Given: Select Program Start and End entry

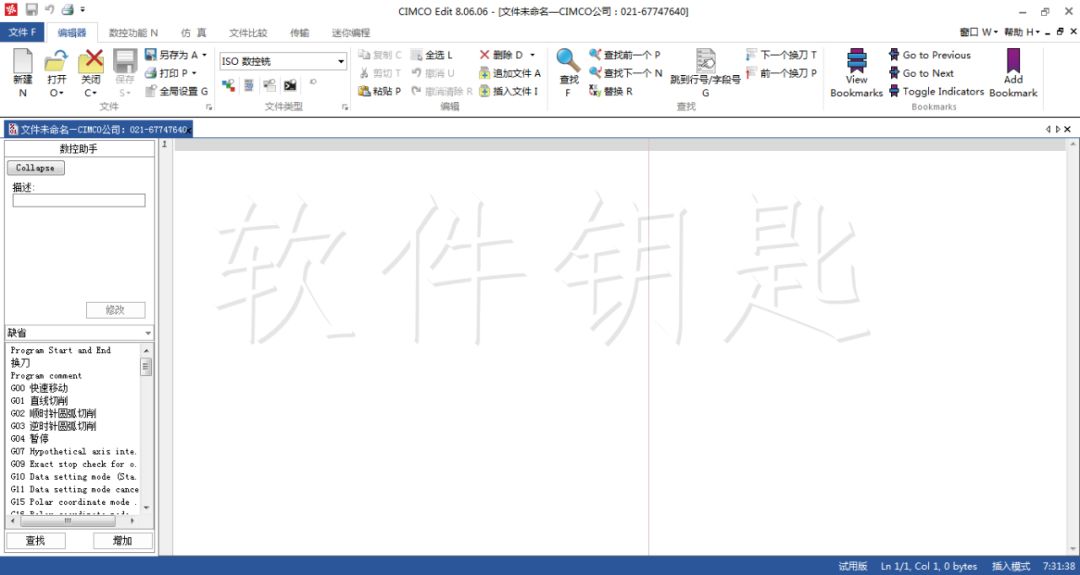Looking at the screenshot, I should click(61, 350).
